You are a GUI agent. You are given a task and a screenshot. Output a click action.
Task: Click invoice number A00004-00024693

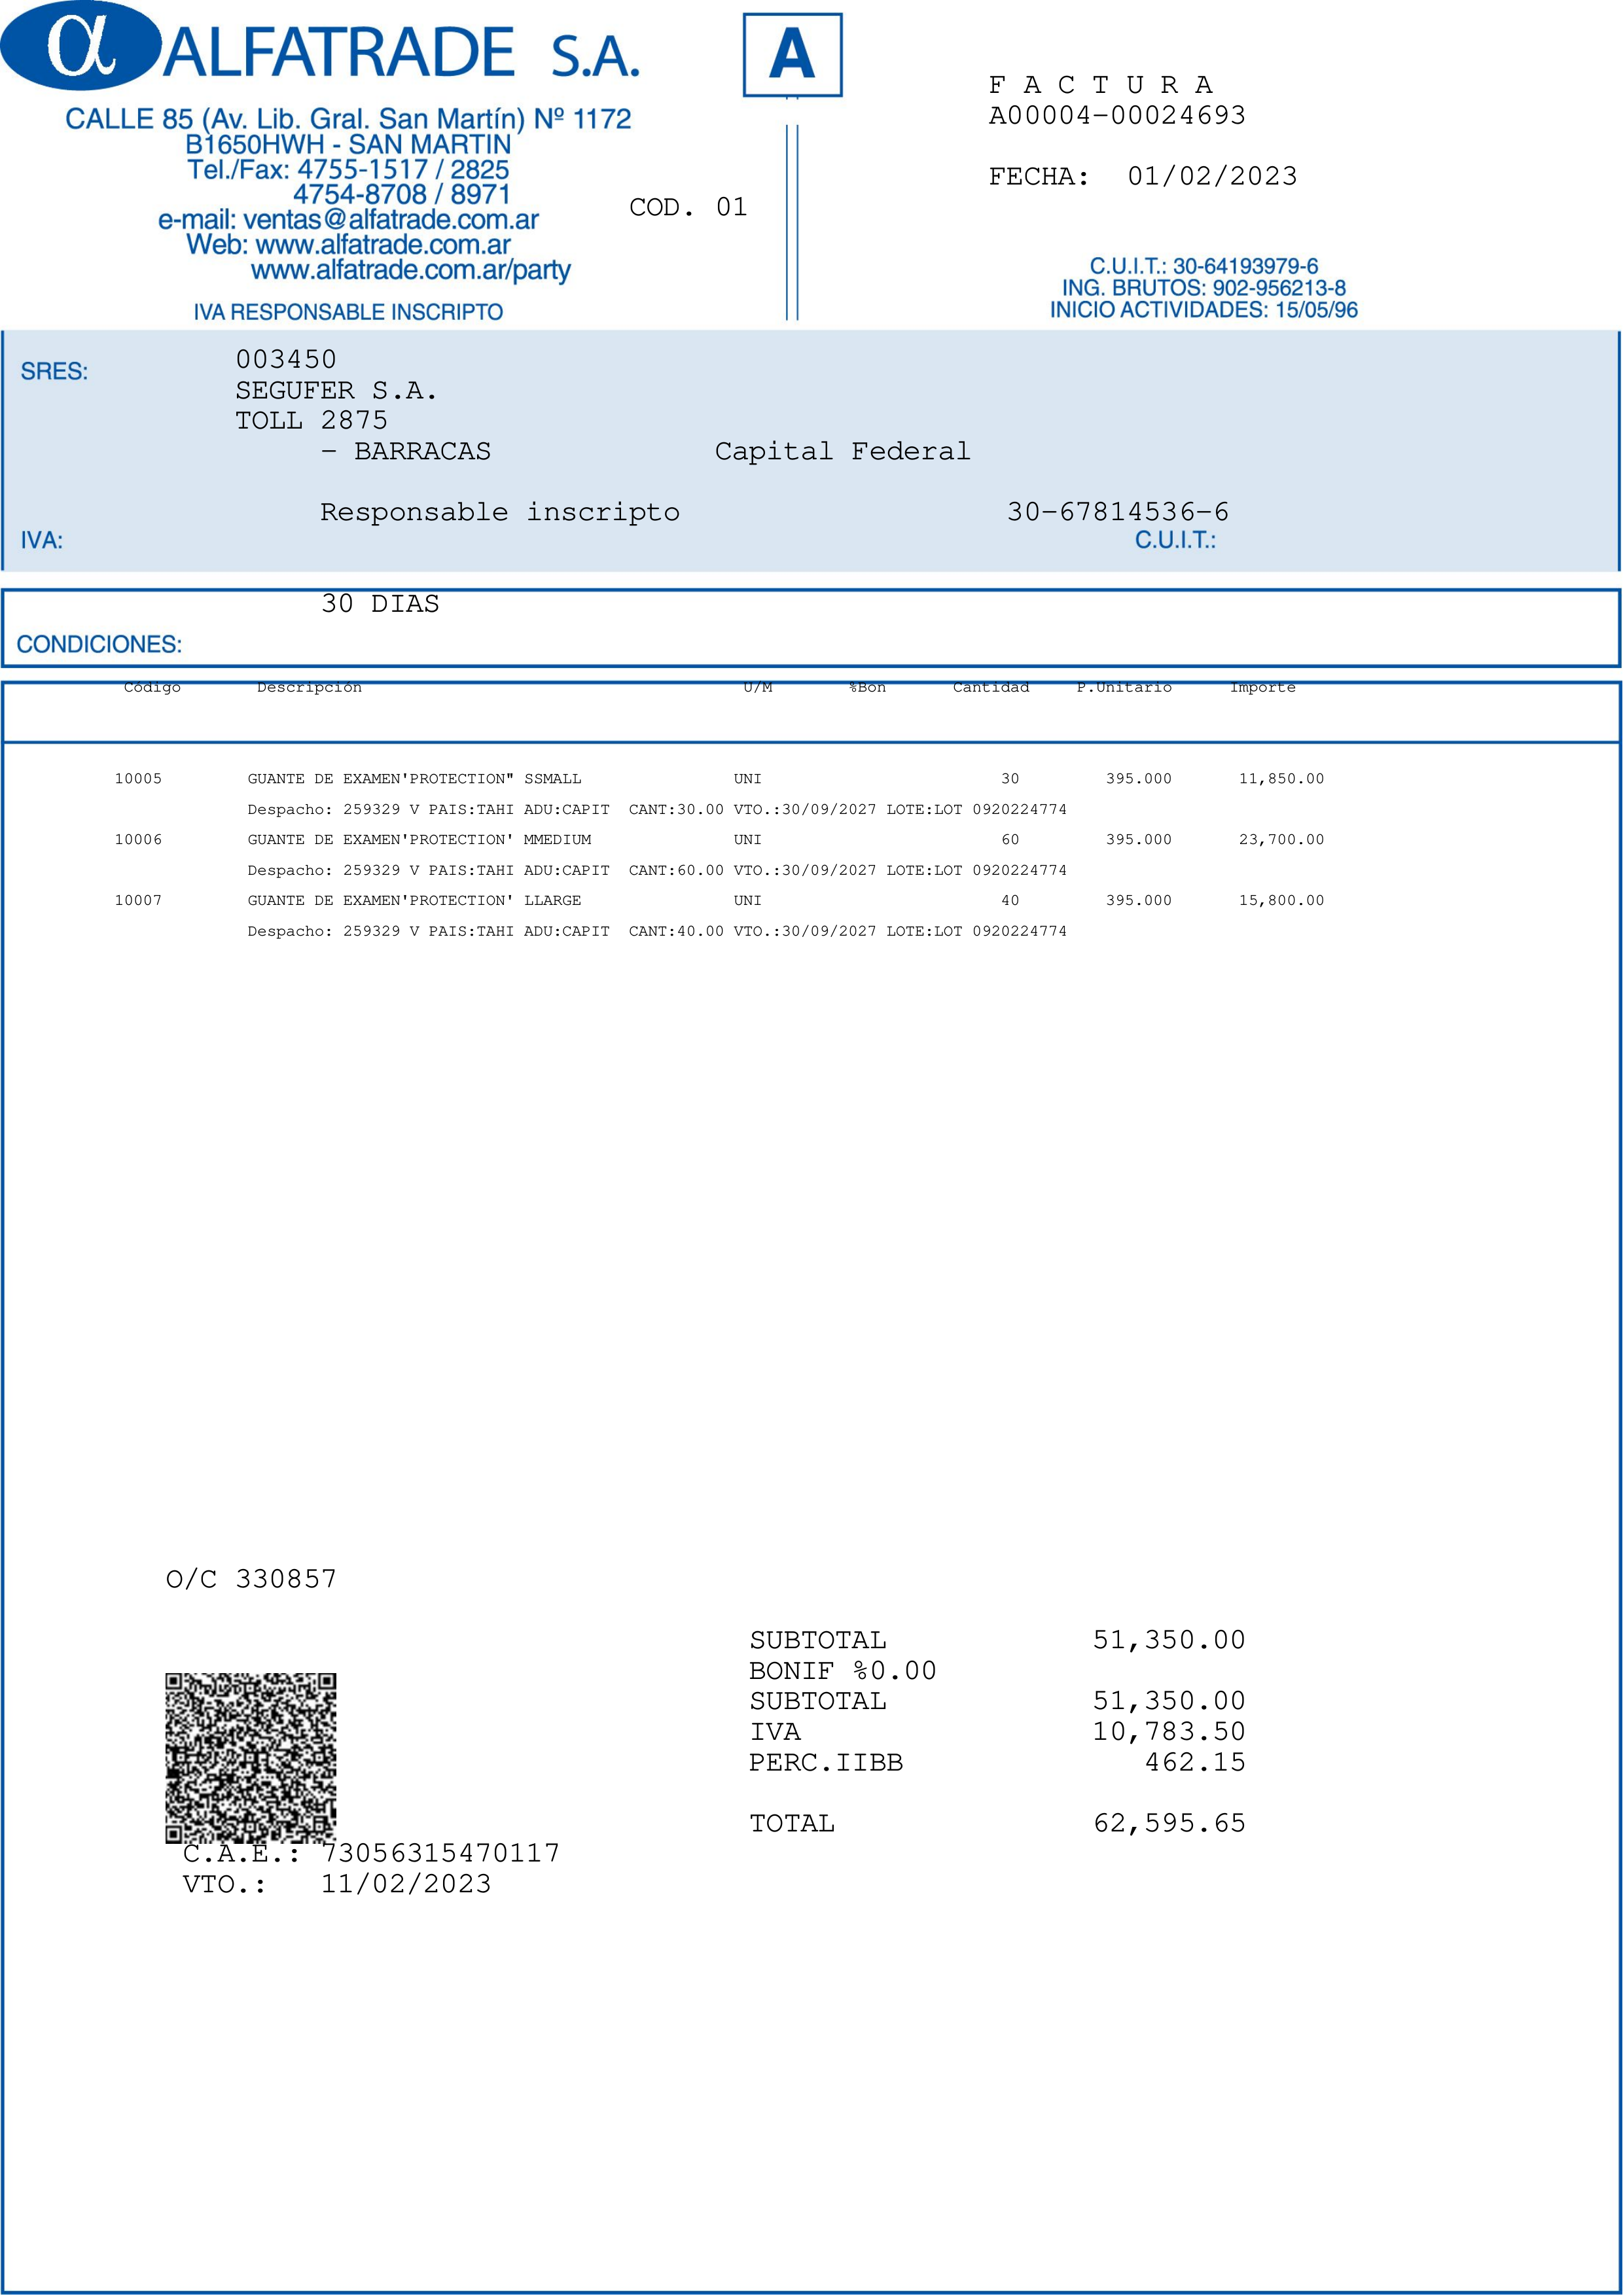pyautogui.click(x=1116, y=116)
